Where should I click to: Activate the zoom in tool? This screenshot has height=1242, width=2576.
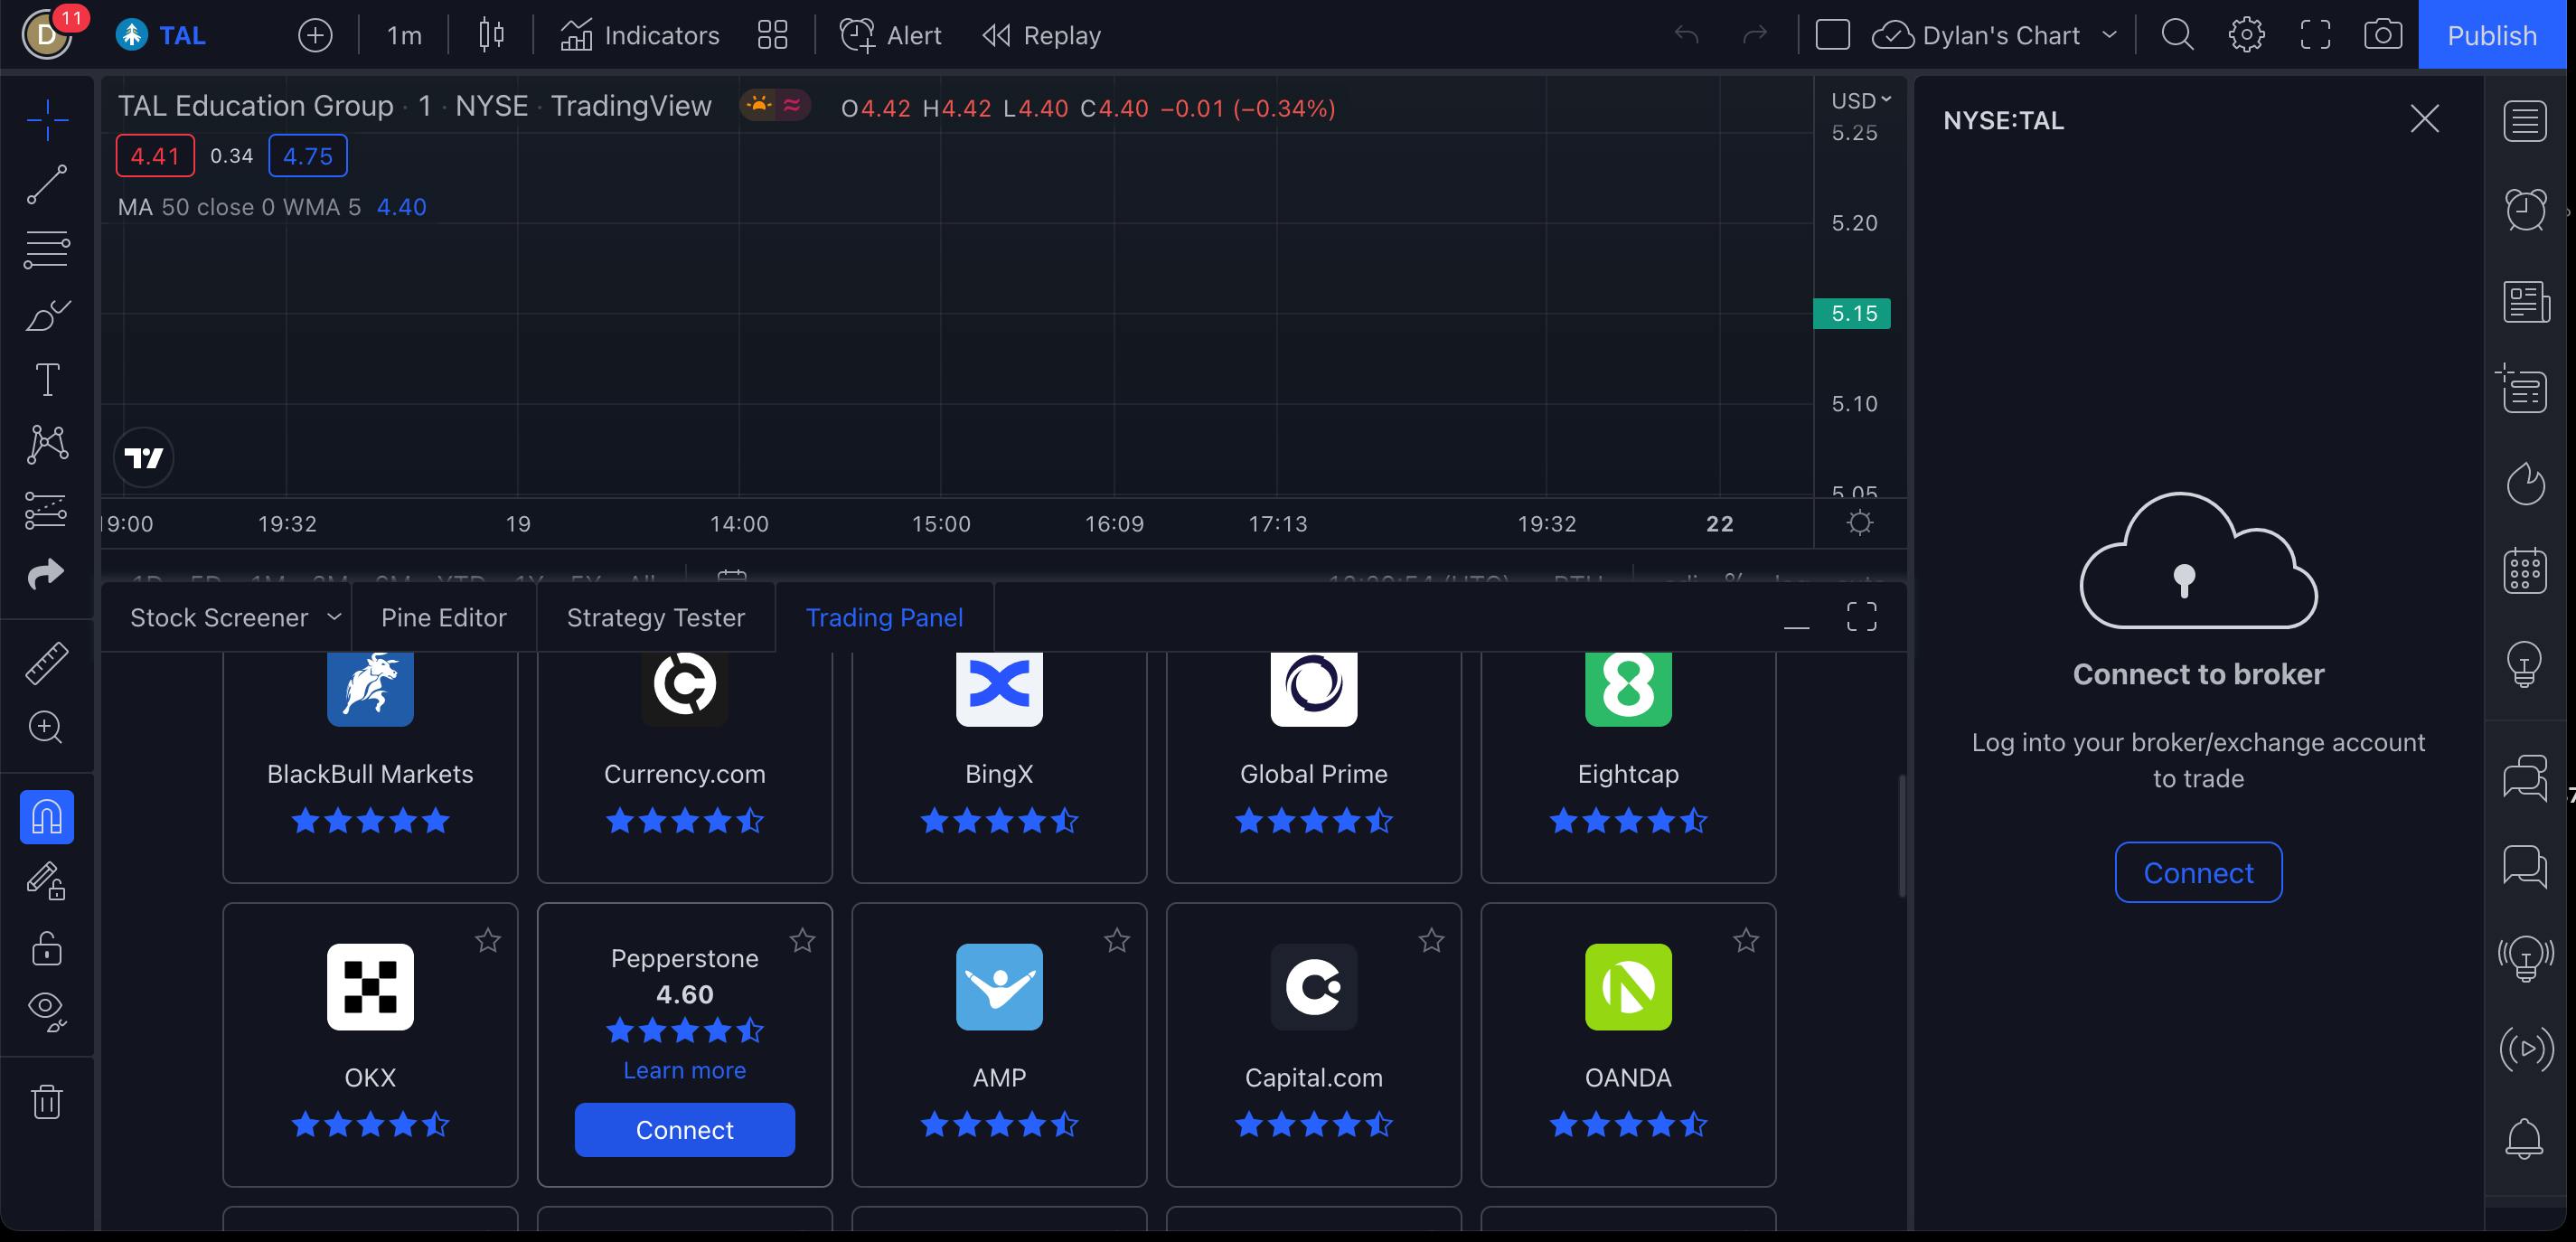click(x=47, y=727)
